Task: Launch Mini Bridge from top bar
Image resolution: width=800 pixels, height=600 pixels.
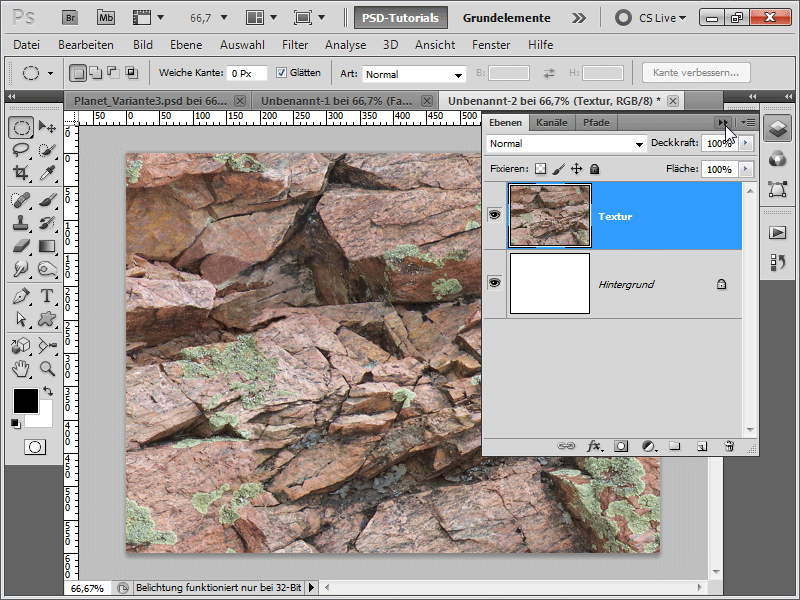Action: (106, 18)
